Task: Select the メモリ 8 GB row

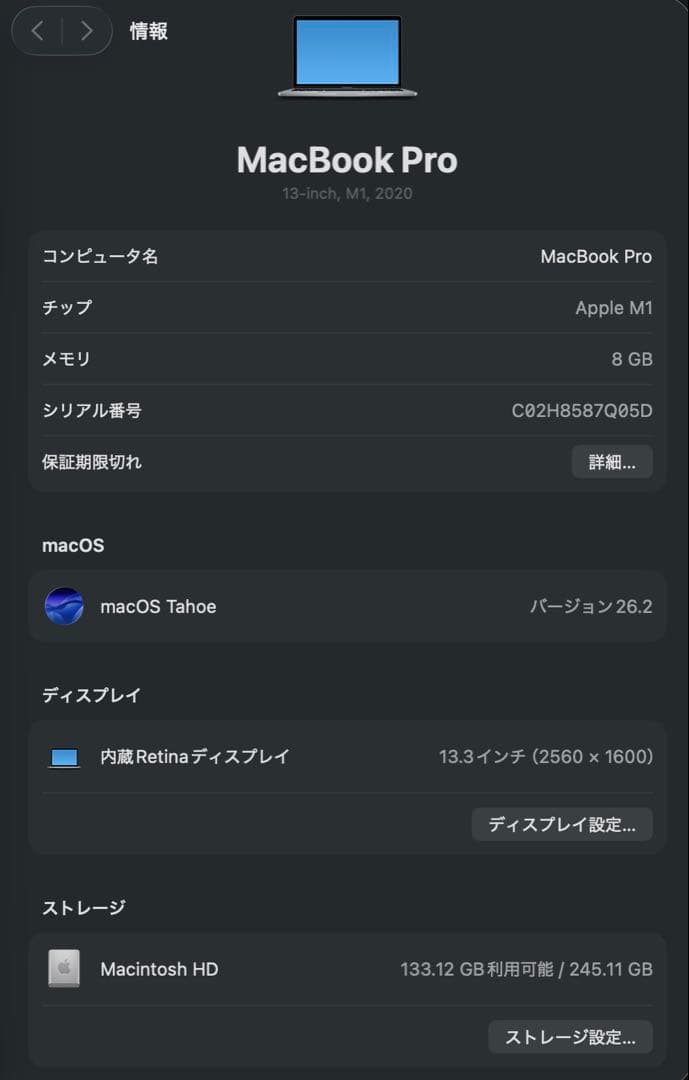Action: pyautogui.click(x=347, y=358)
